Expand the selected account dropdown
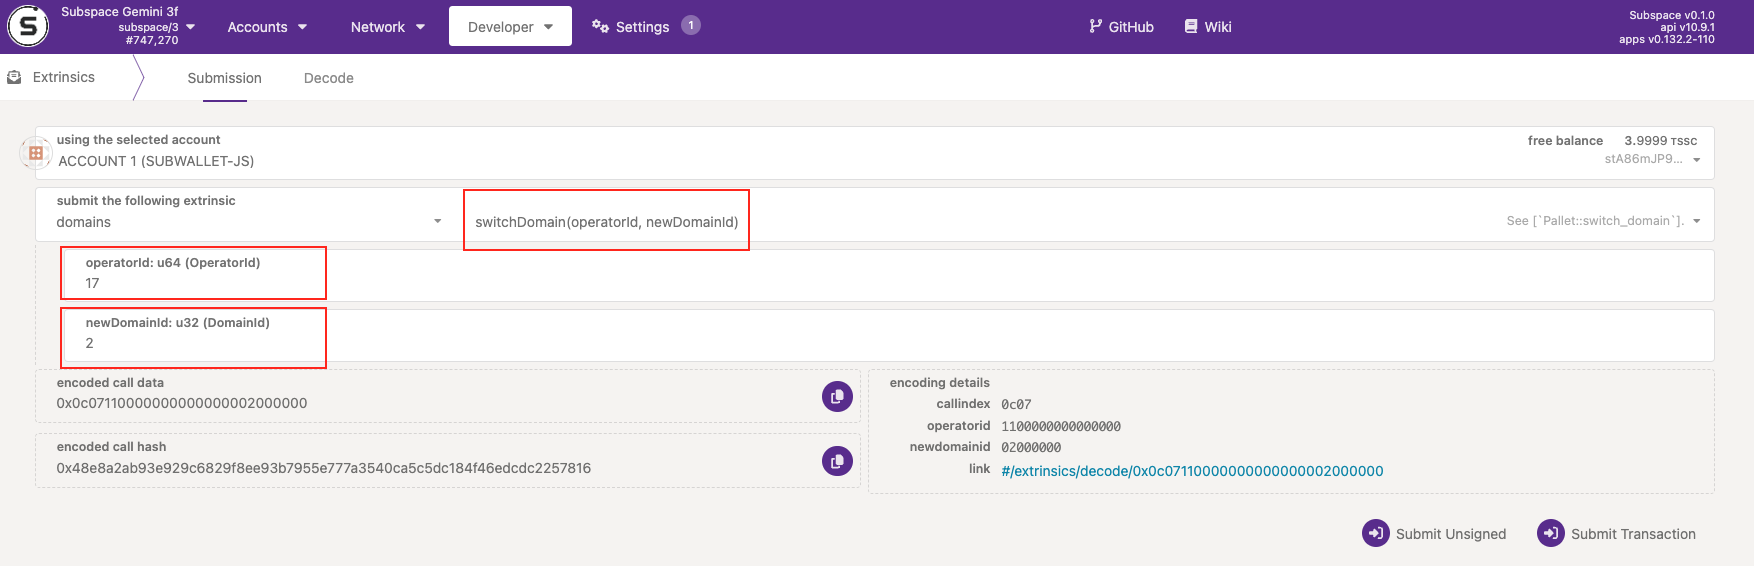The image size is (1754, 566). pos(1696,160)
